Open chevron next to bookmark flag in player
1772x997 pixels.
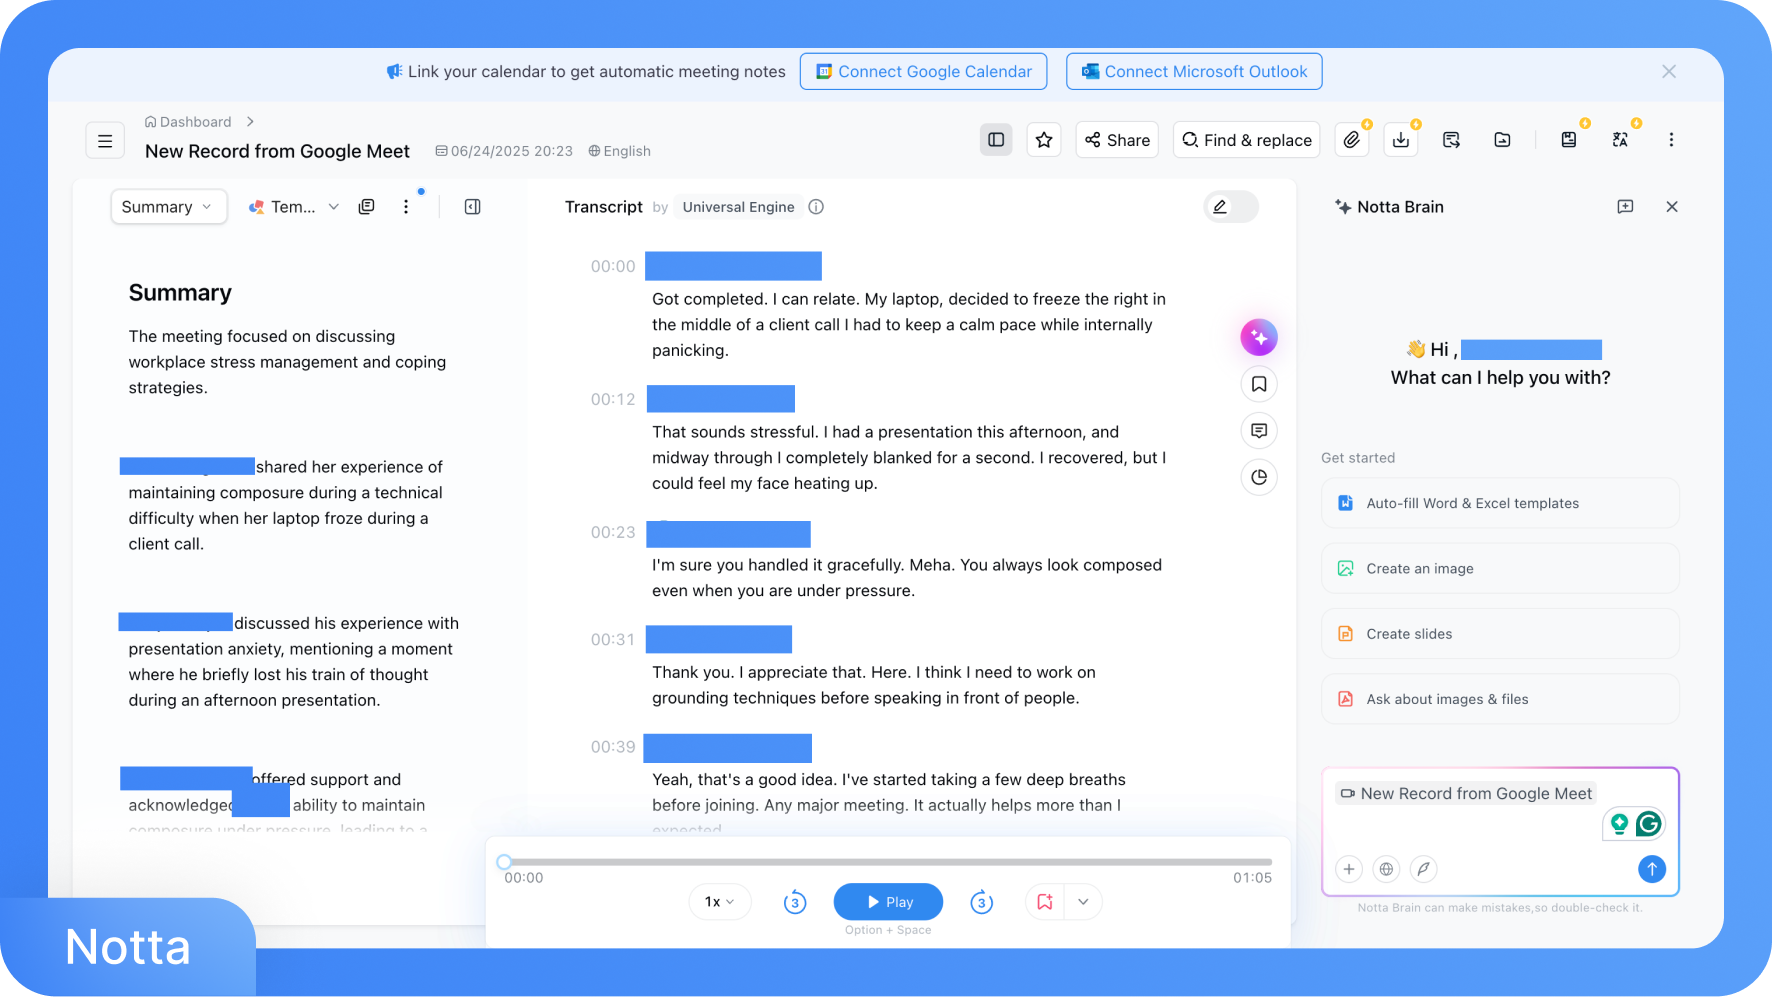click(1082, 901)
